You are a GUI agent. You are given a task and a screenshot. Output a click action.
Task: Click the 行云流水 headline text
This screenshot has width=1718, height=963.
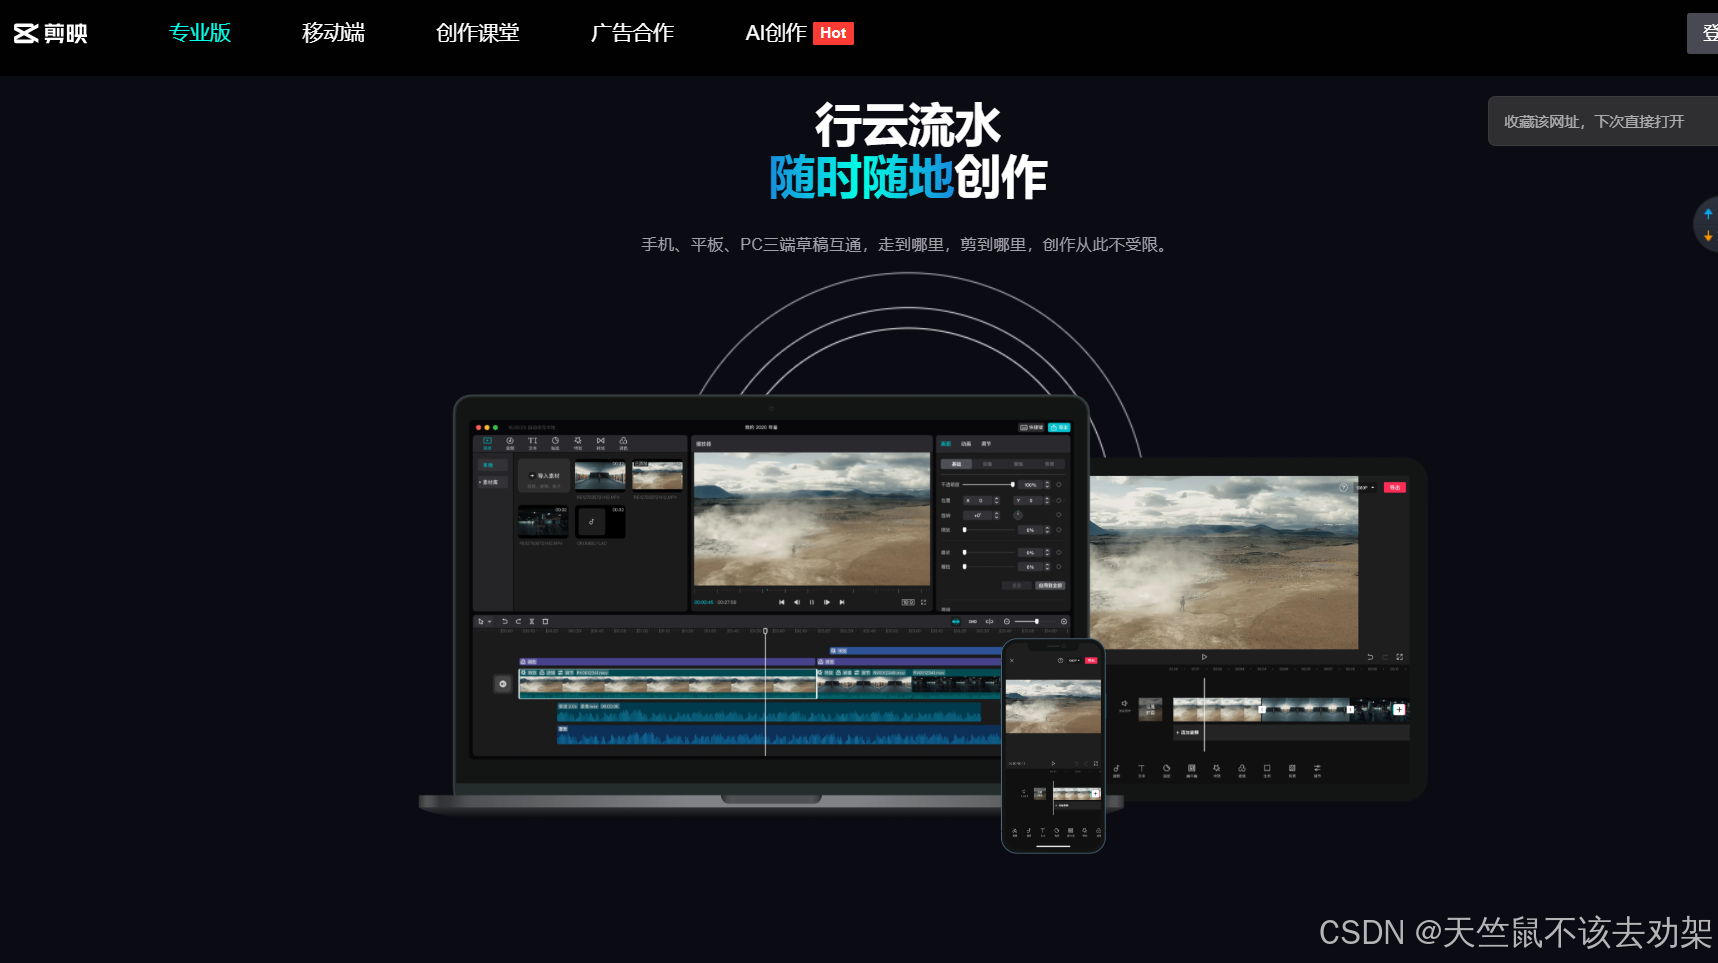pyautogui.click(x=908, y=125)
